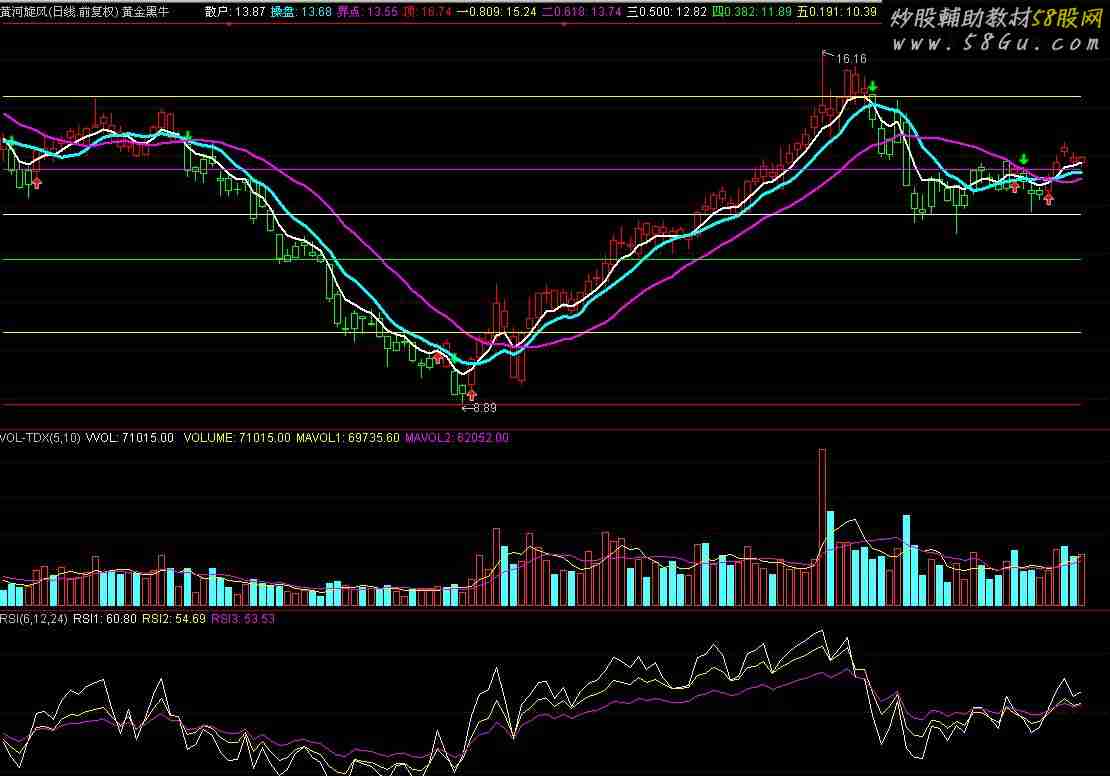Image resolution: width=1110 pixels, height=776 pixels.
Task: Select the 黄金黑牛 indicator name
Action: coord(146,12)
